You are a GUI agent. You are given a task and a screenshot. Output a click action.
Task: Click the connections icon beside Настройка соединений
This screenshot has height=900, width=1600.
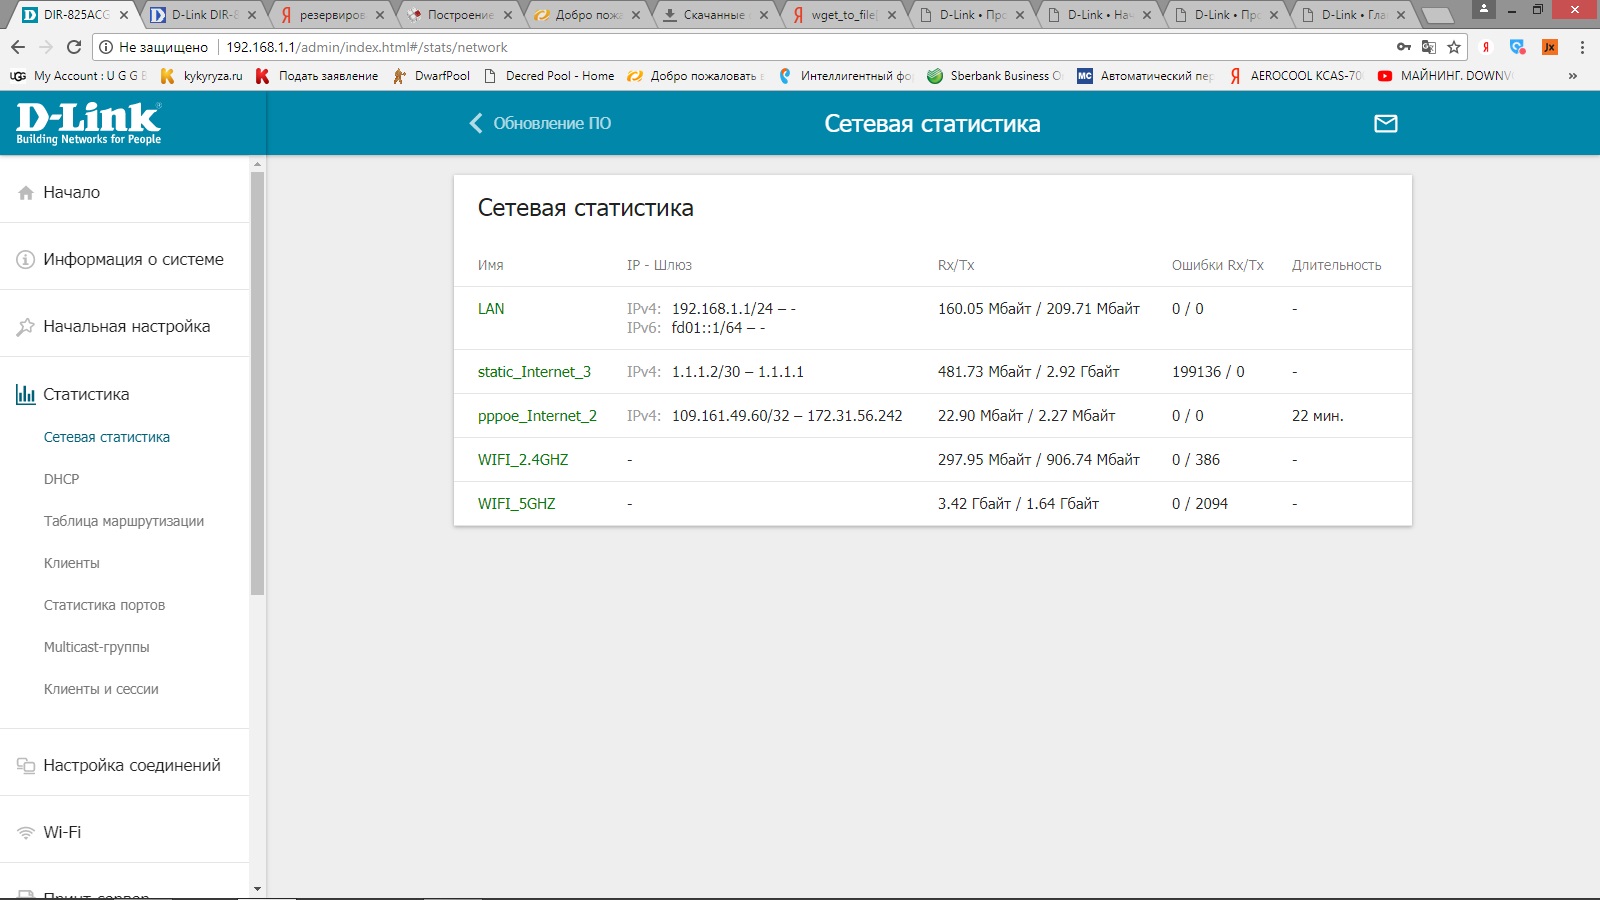tap(26, 766)
